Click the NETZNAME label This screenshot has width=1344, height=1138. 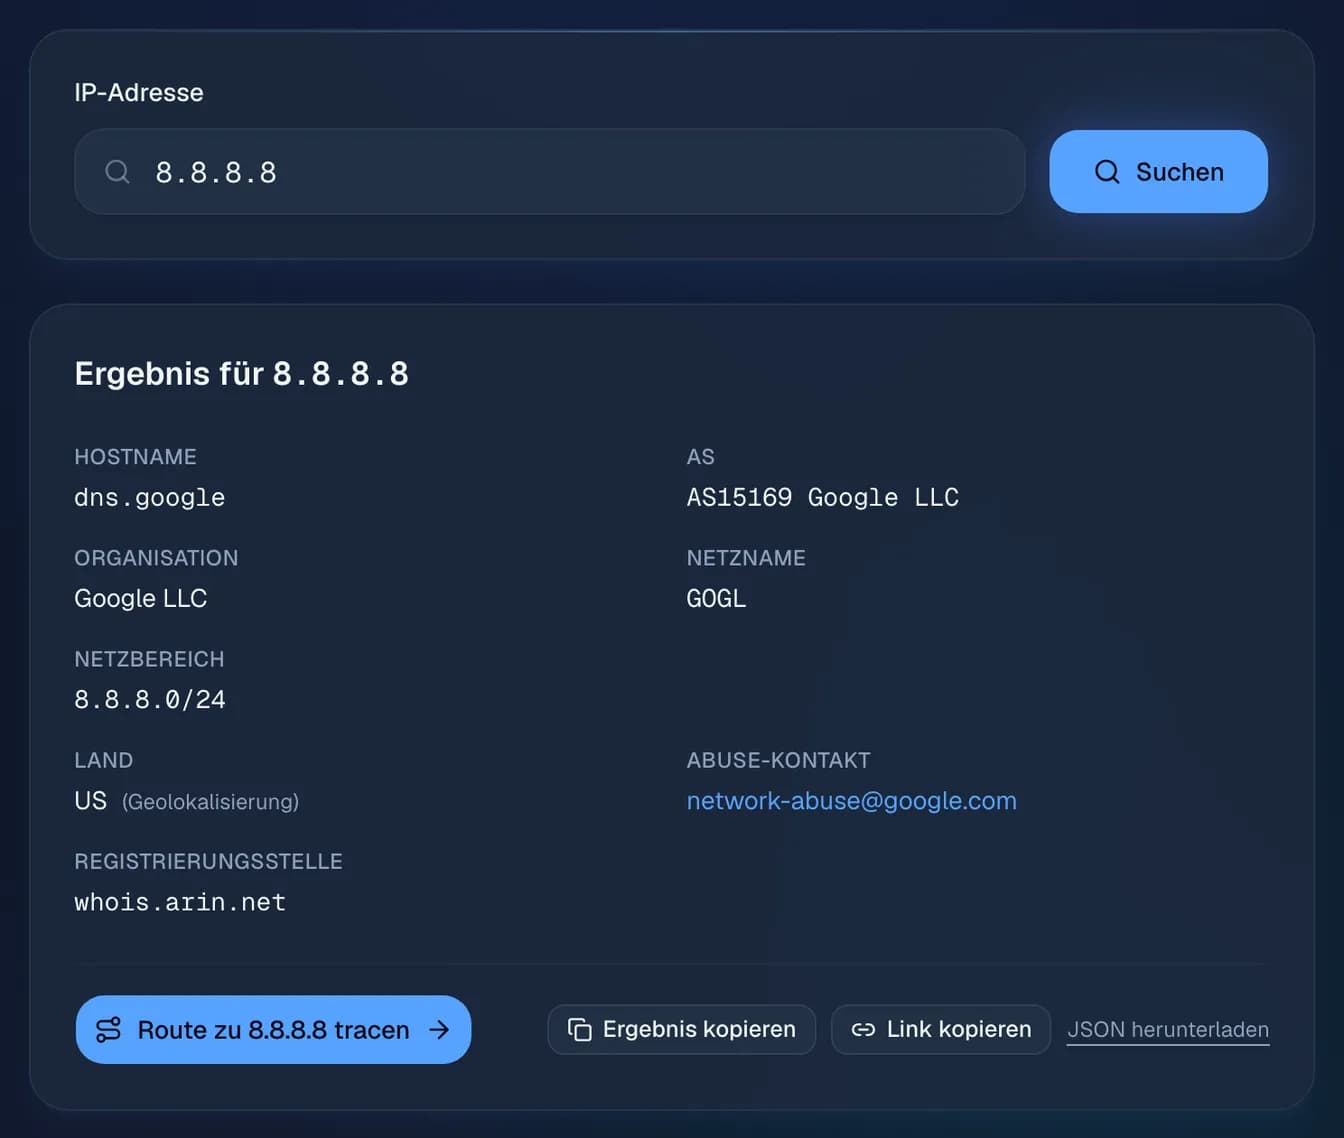(x=746, y=558)
